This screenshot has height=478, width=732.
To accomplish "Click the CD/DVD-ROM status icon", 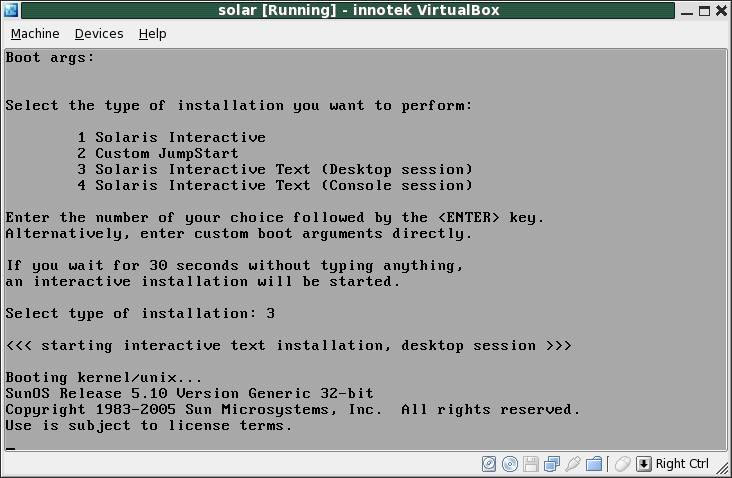I will [510, 464].
